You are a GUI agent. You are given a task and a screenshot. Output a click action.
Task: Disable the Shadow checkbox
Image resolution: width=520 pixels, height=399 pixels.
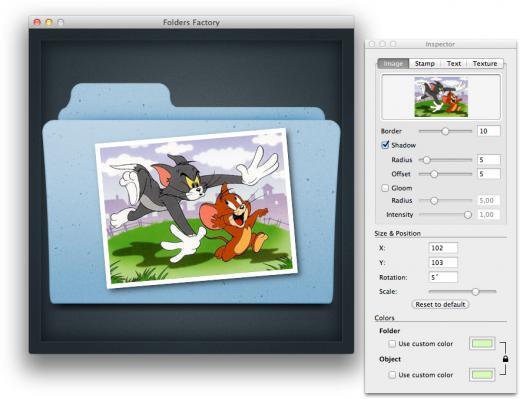pos(385,145)
